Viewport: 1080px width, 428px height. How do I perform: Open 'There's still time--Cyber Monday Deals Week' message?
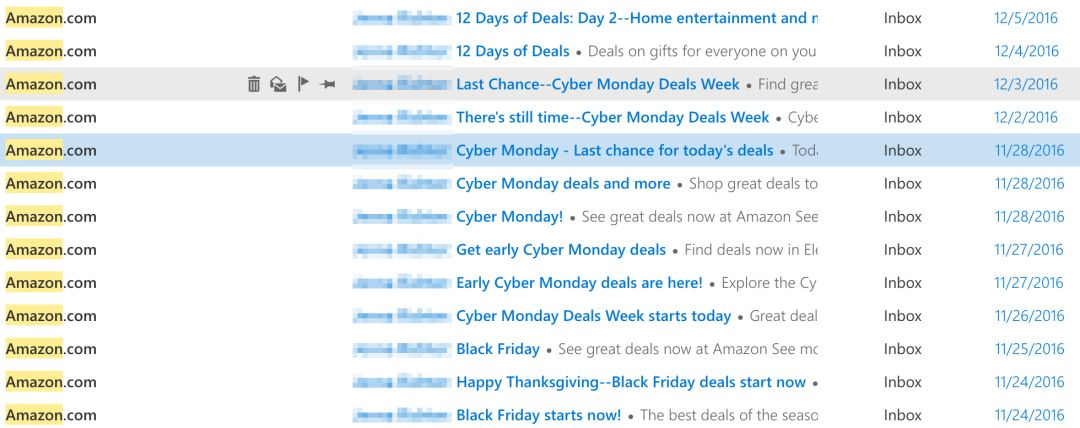tap(612, 117)
